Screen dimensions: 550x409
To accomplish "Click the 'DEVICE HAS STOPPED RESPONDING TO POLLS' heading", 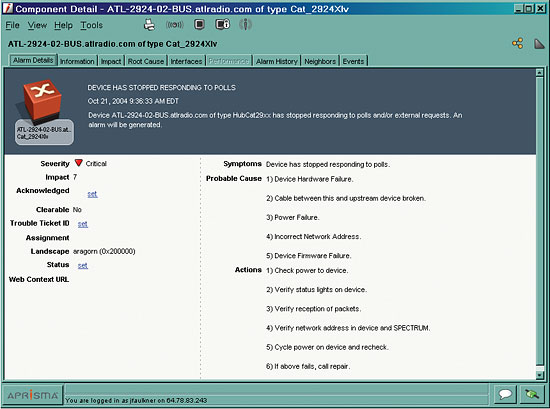I will [162, 88].
